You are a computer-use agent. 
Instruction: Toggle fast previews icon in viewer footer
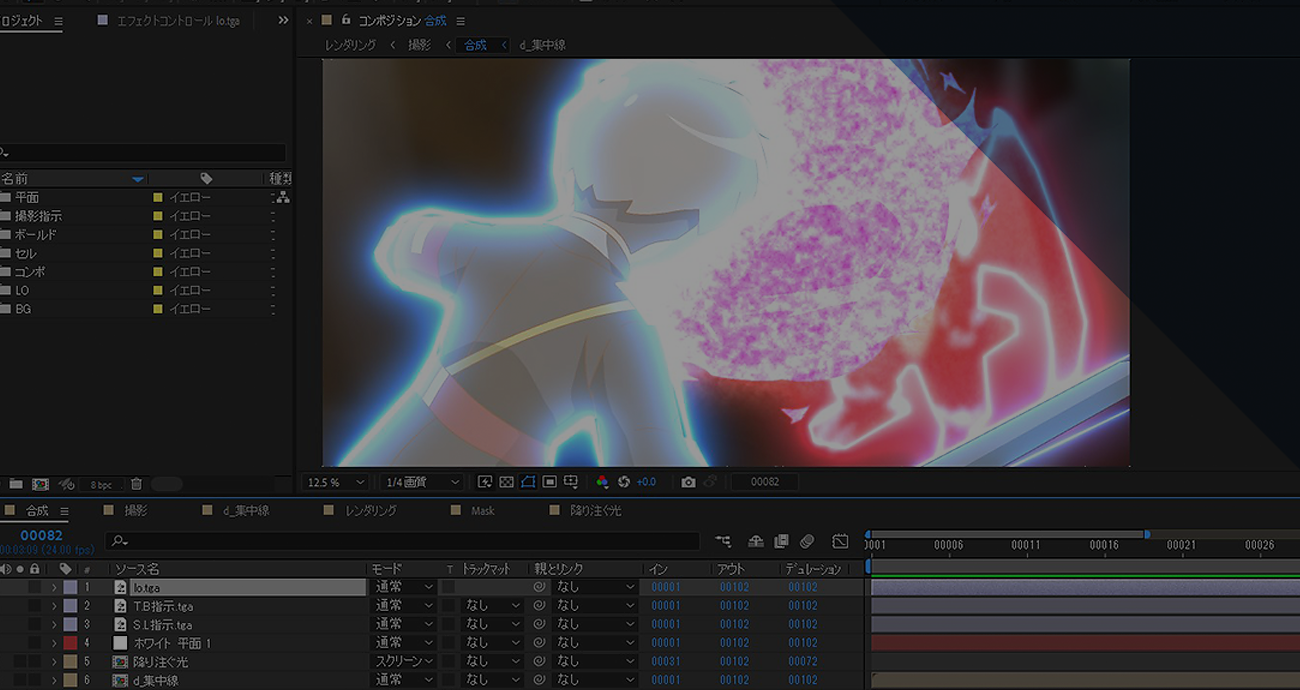point(485,482)
